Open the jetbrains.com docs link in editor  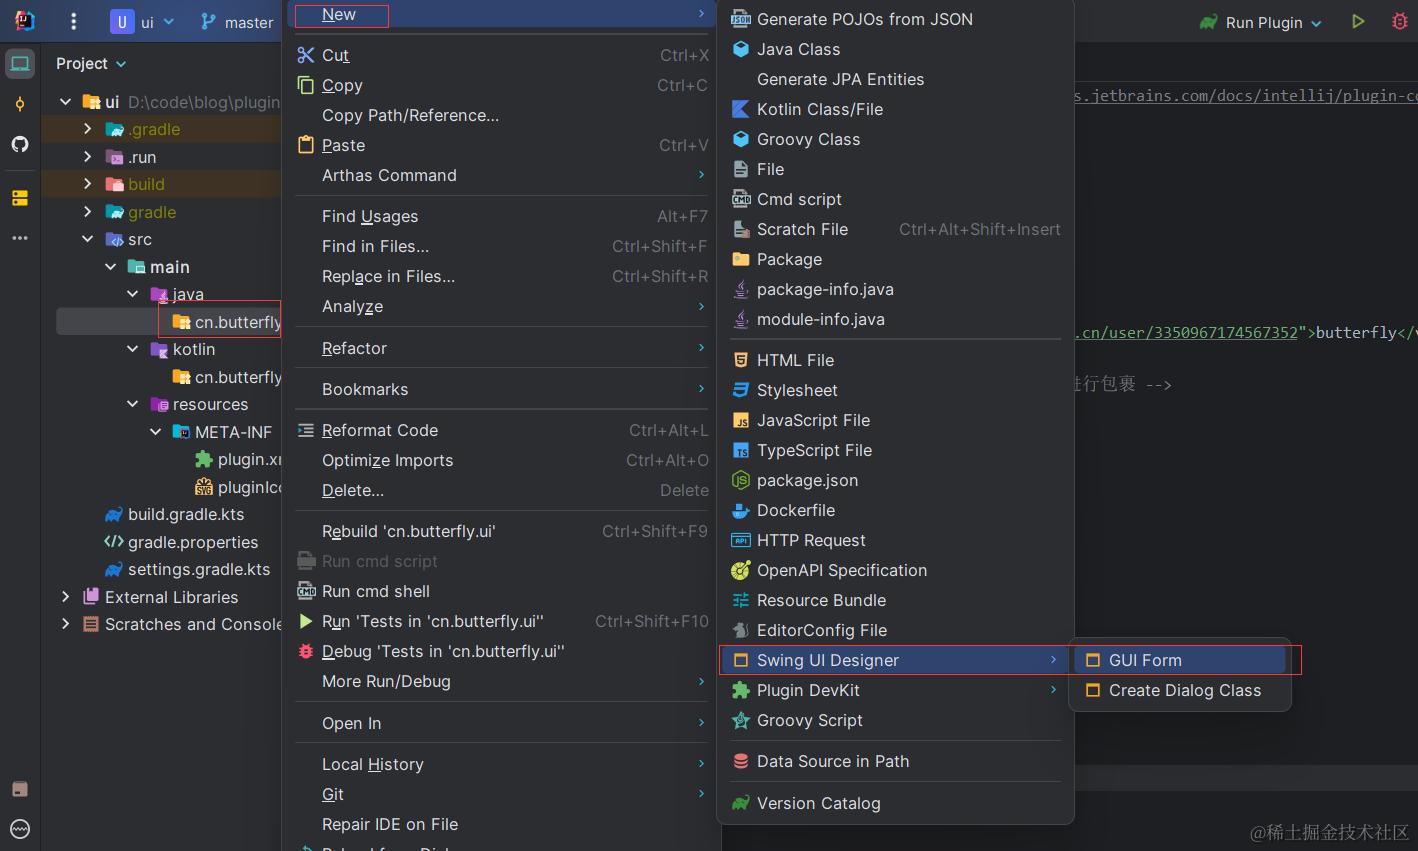coord(1246,96)
